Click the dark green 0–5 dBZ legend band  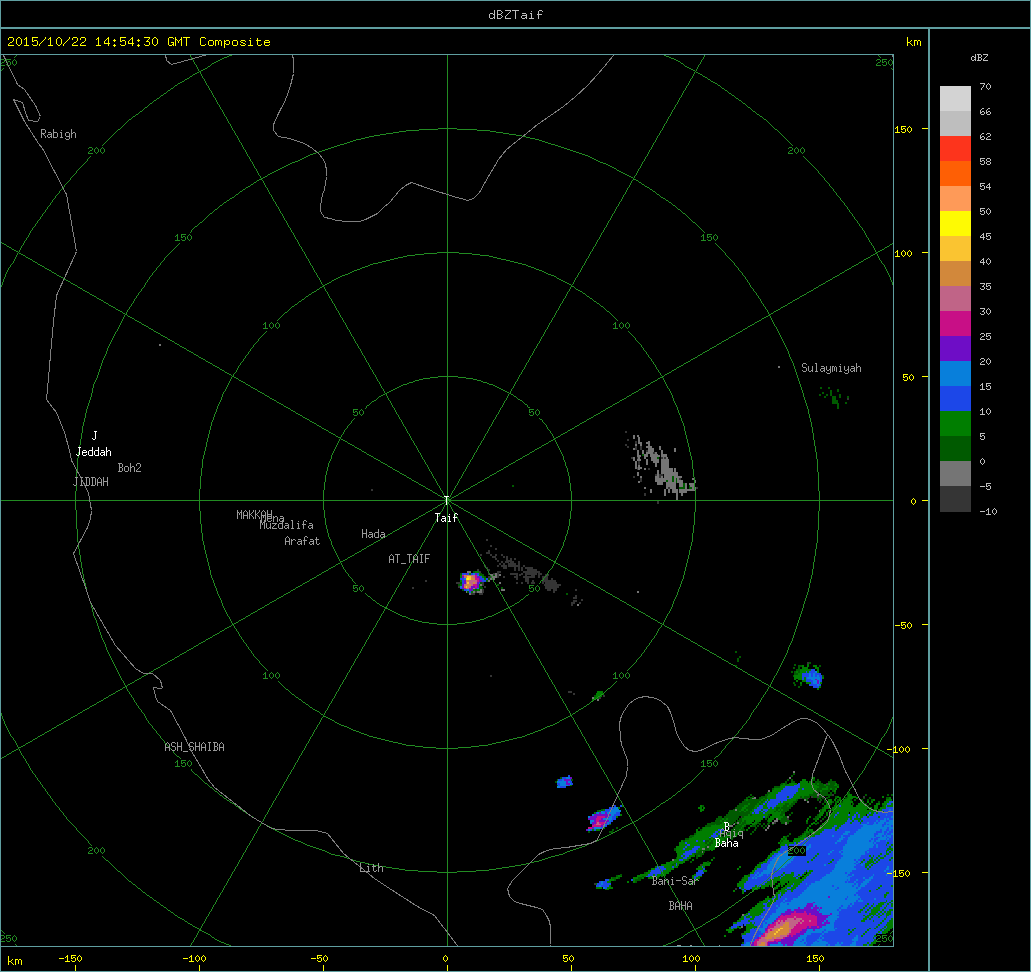tap(955, 449)
